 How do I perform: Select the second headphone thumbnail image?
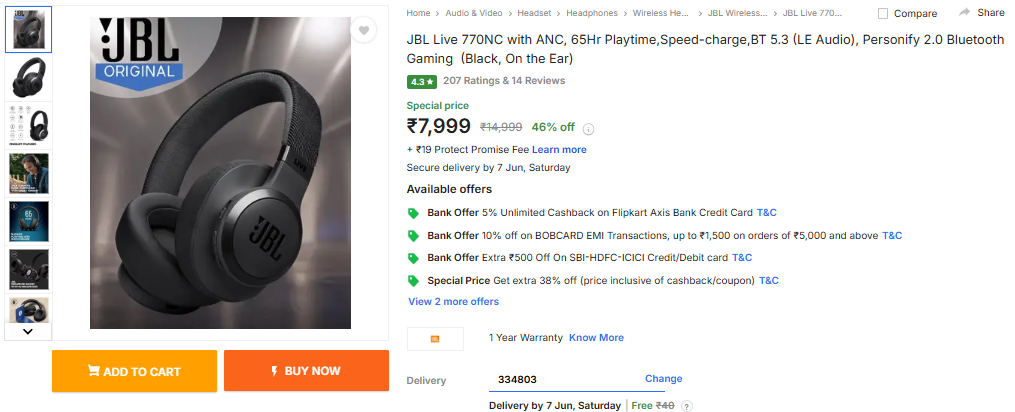click(x=28, y=78)
